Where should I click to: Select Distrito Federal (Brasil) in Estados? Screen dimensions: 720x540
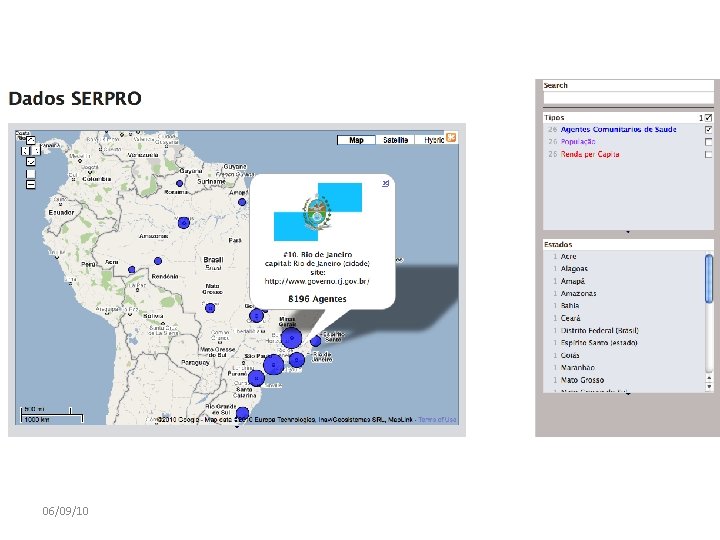[599, 330]
